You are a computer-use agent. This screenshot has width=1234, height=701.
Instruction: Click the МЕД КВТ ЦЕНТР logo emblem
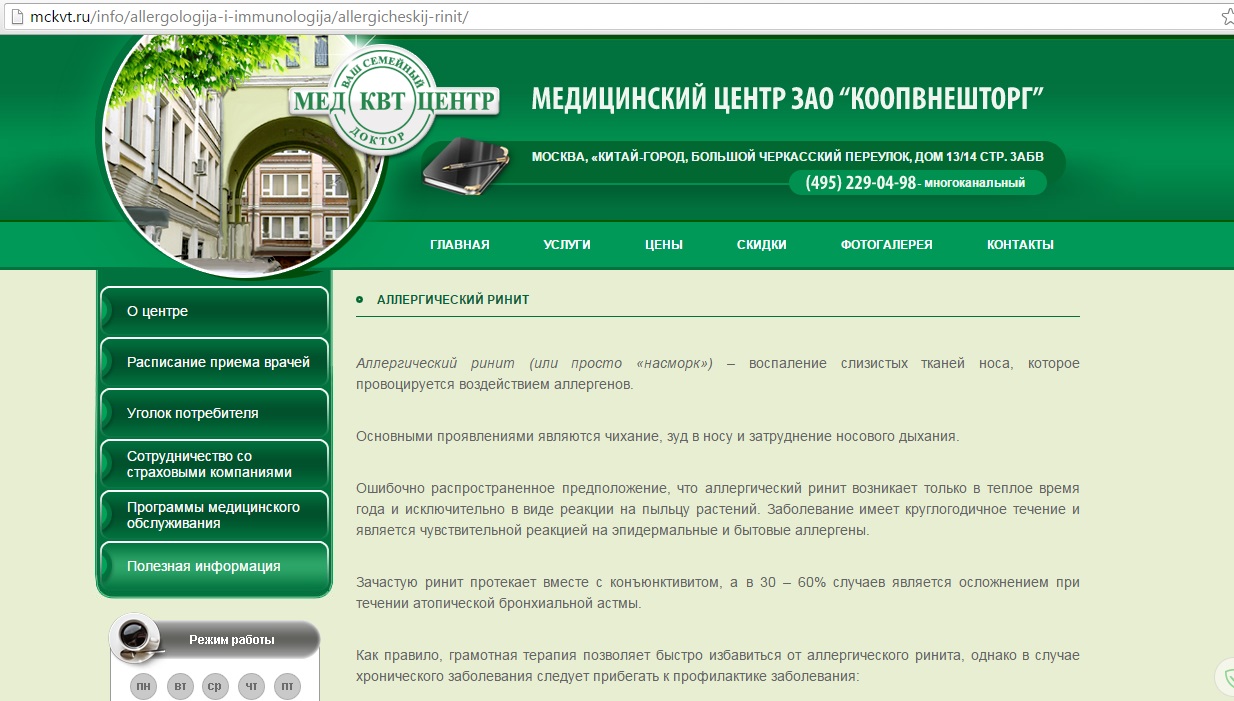[398, 98]
